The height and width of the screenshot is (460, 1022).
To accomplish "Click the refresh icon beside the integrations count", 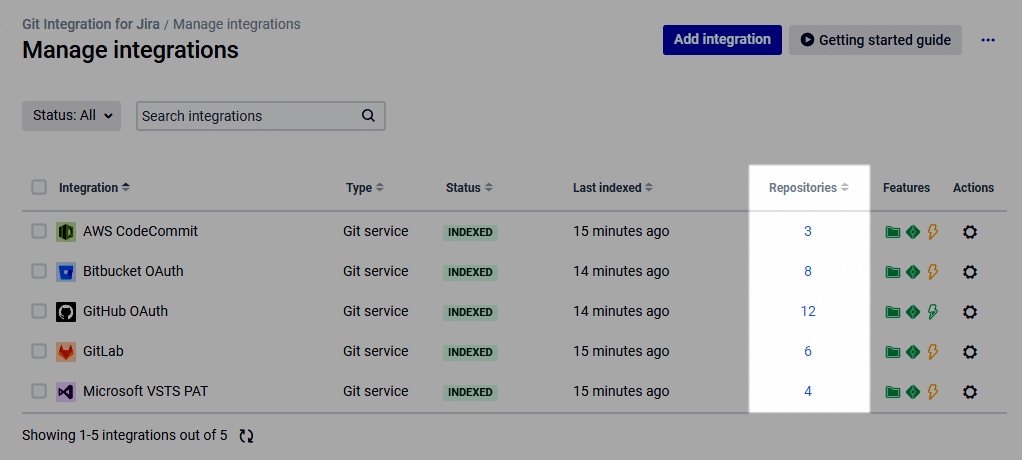I will tap(246, 436).
